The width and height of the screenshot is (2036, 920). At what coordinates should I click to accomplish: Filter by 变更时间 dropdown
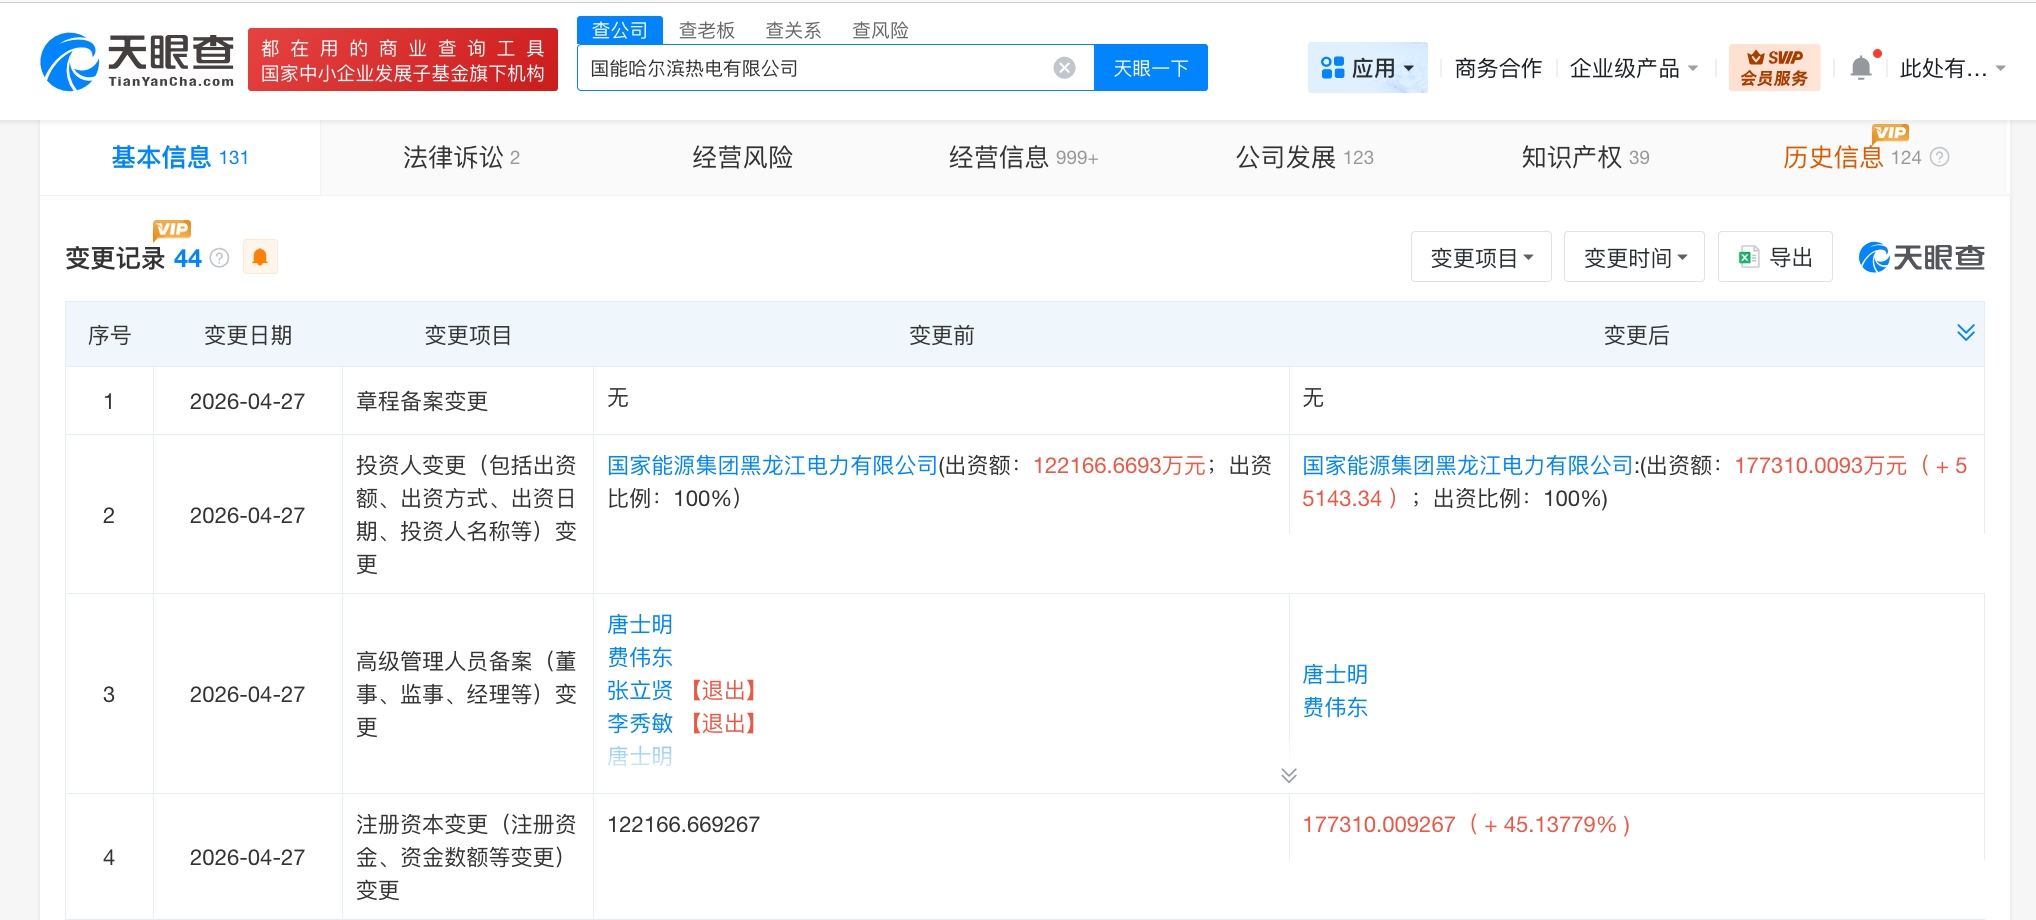[1634, 257]
